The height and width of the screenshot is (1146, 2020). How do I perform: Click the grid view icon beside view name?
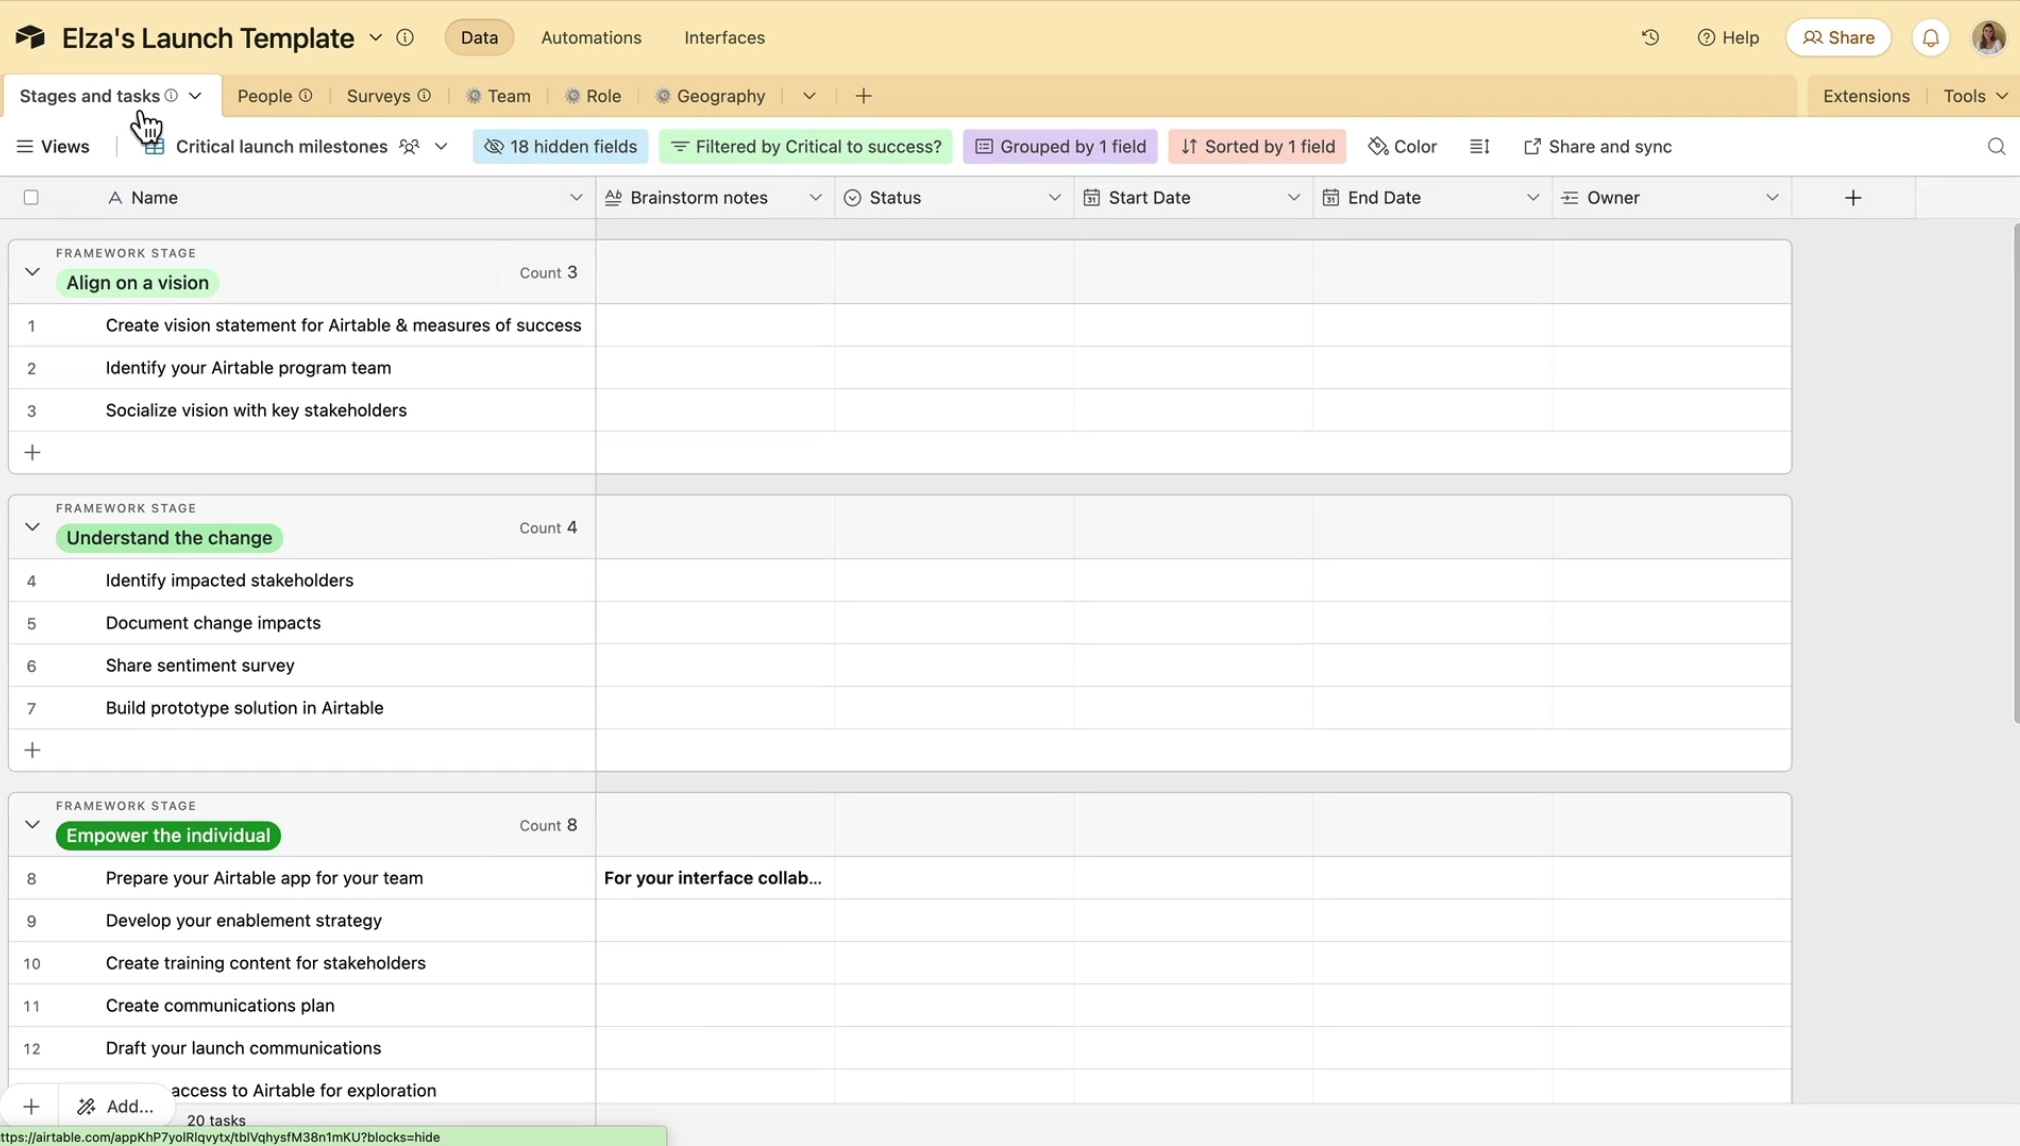(153, 146)
